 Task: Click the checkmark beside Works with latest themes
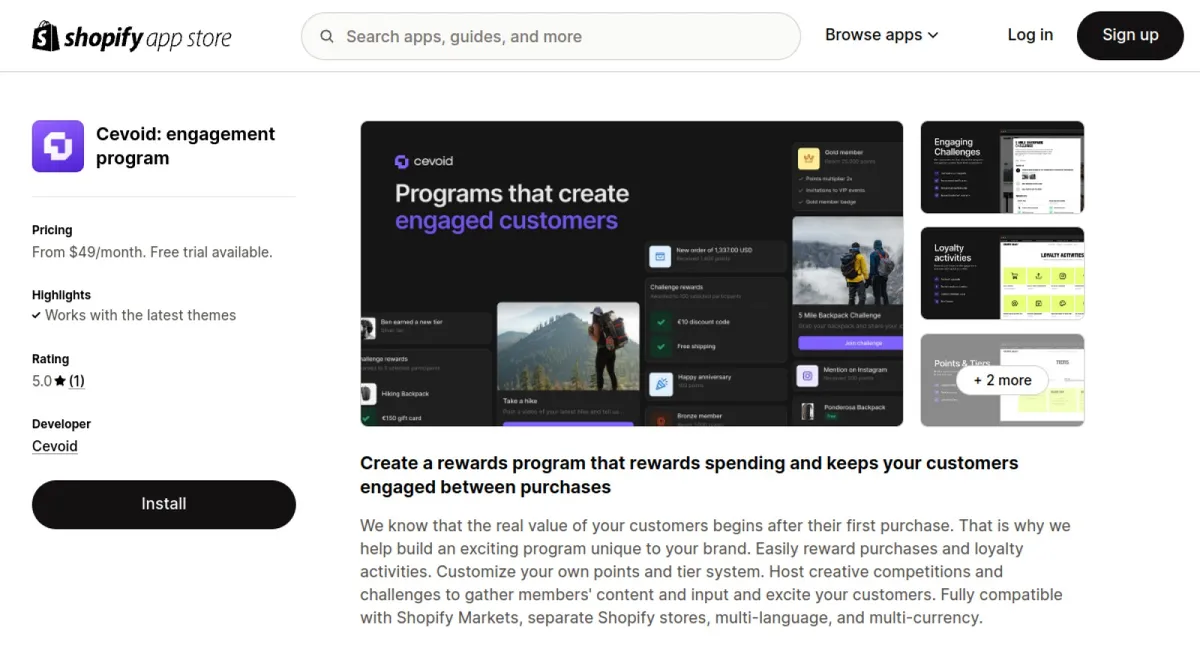click(37, 315)
